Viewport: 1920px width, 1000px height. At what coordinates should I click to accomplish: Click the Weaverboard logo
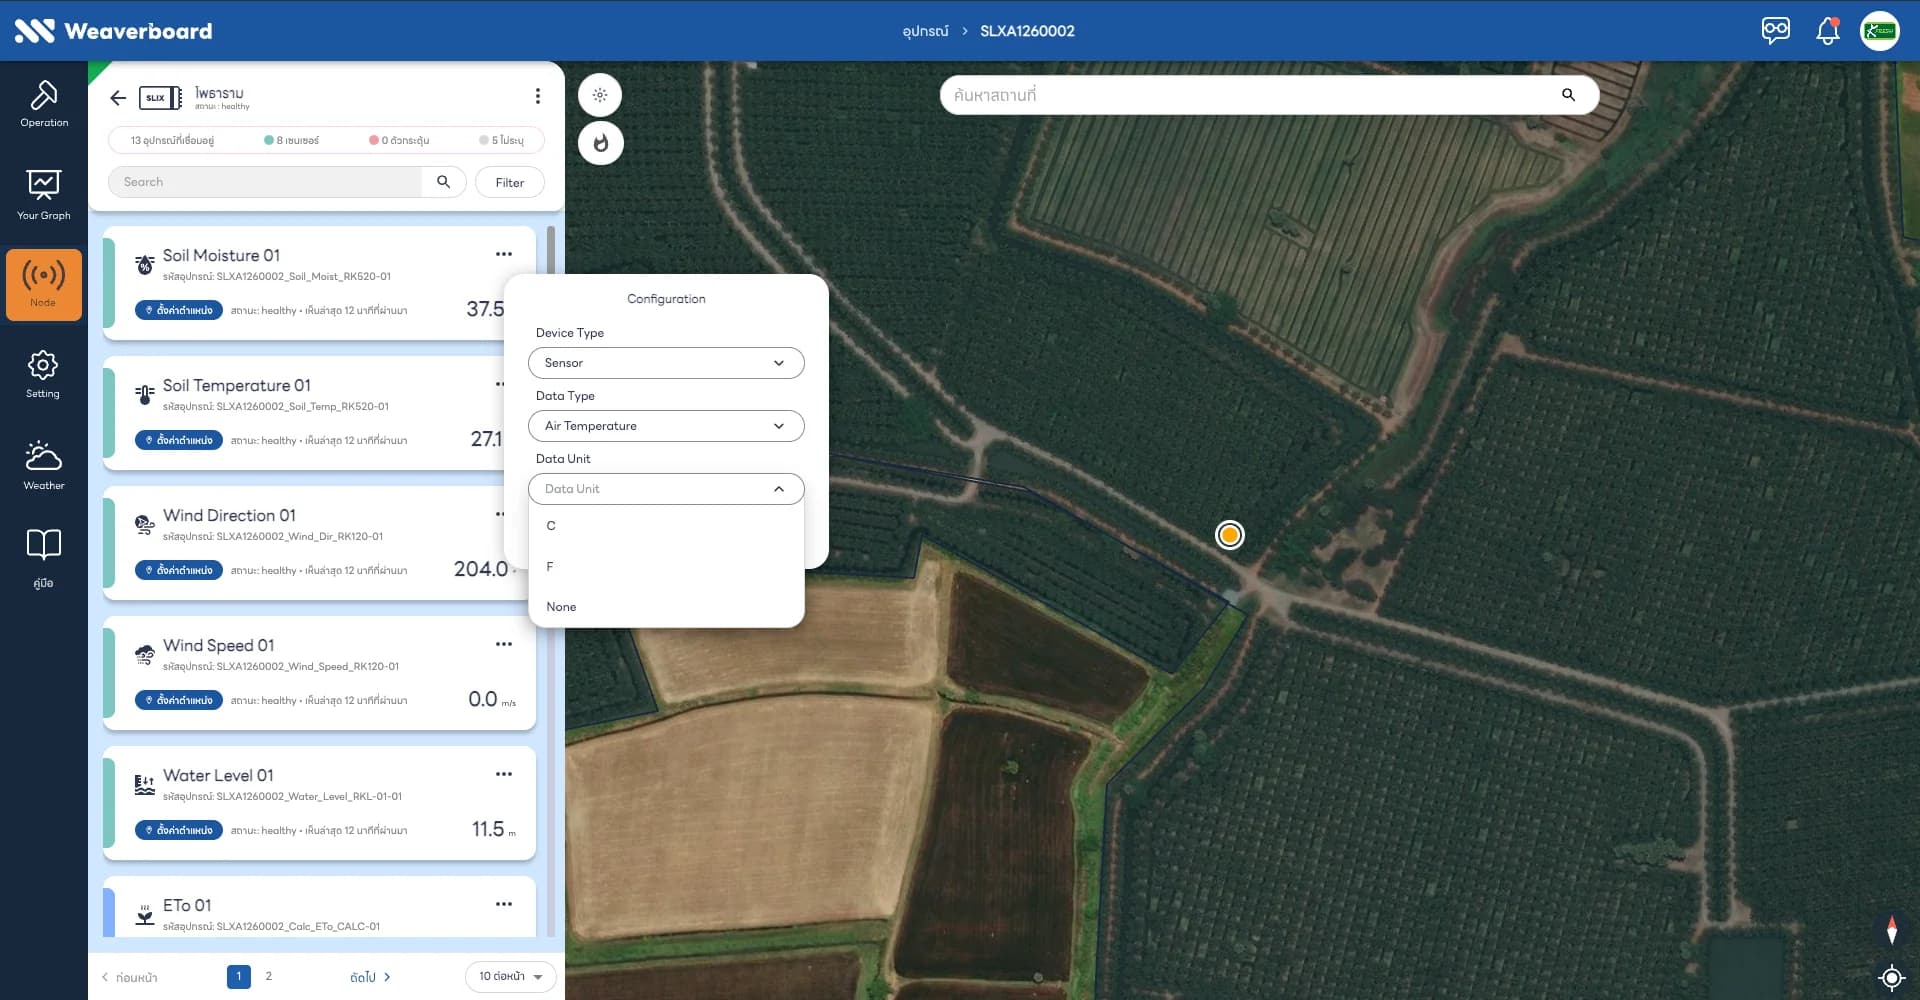click(x=113, y=31)
